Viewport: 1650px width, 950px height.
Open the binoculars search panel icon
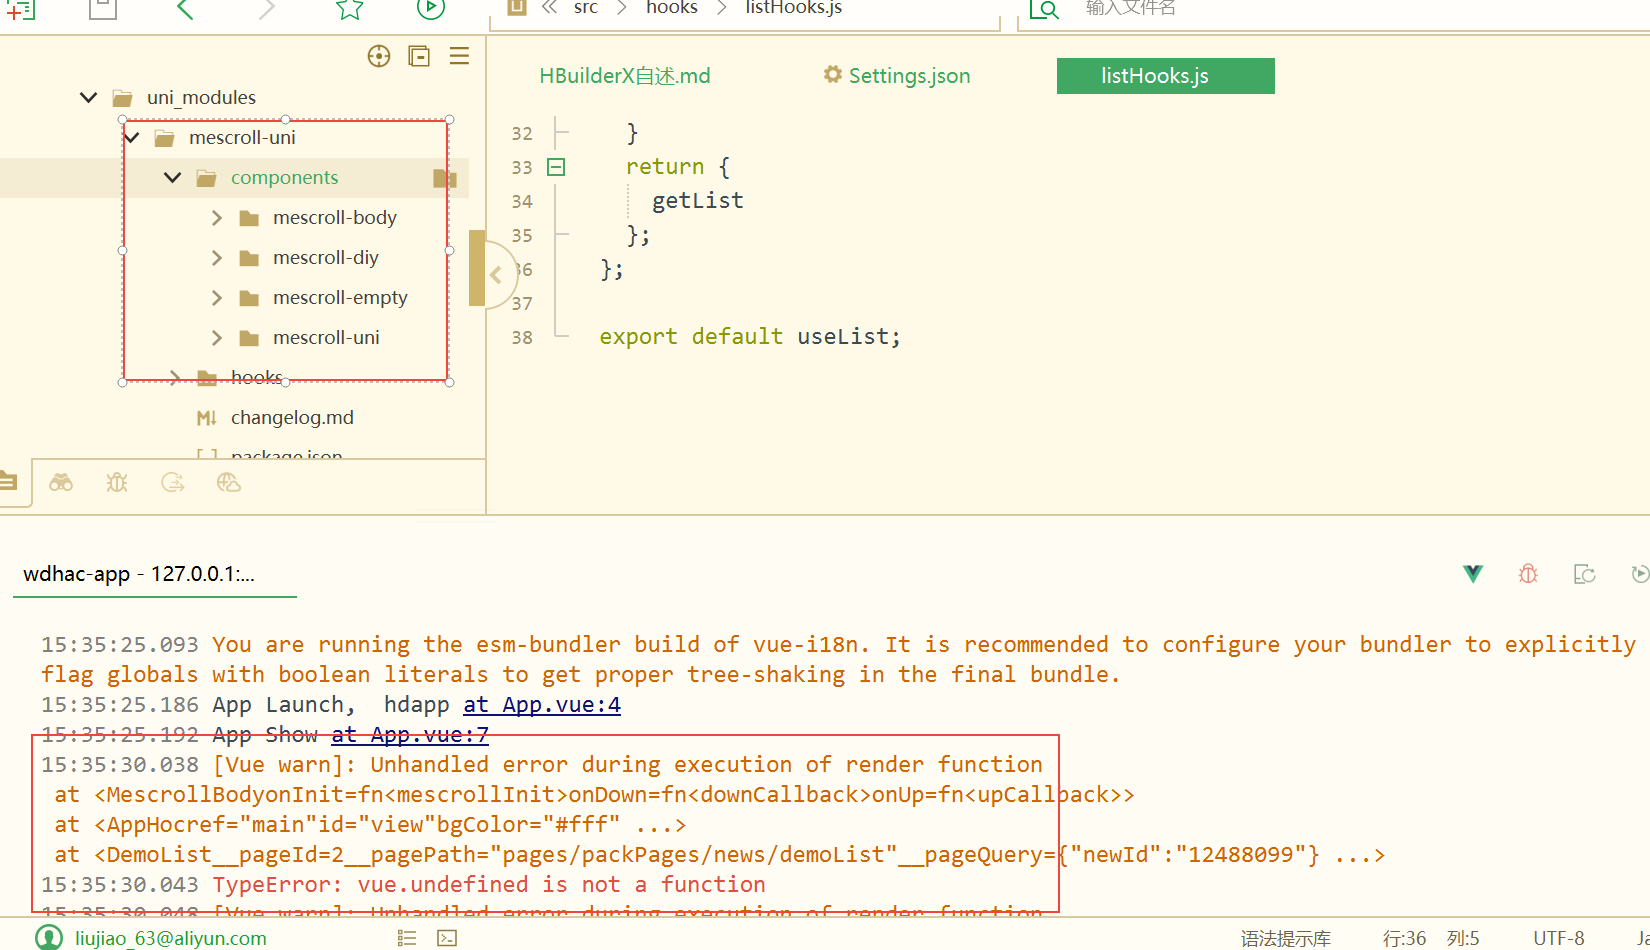(x=61, y=483)
